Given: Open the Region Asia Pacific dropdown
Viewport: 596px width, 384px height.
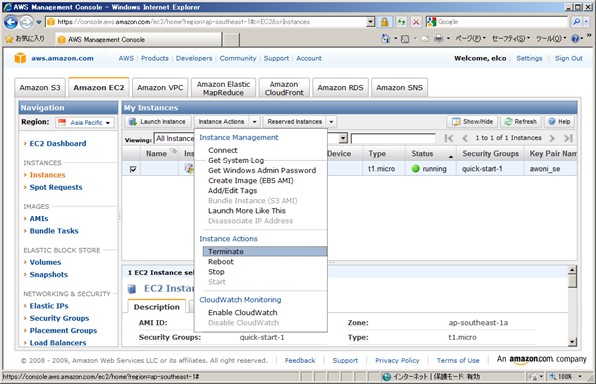Looking at the screenshot, I should tap(85, 122).
